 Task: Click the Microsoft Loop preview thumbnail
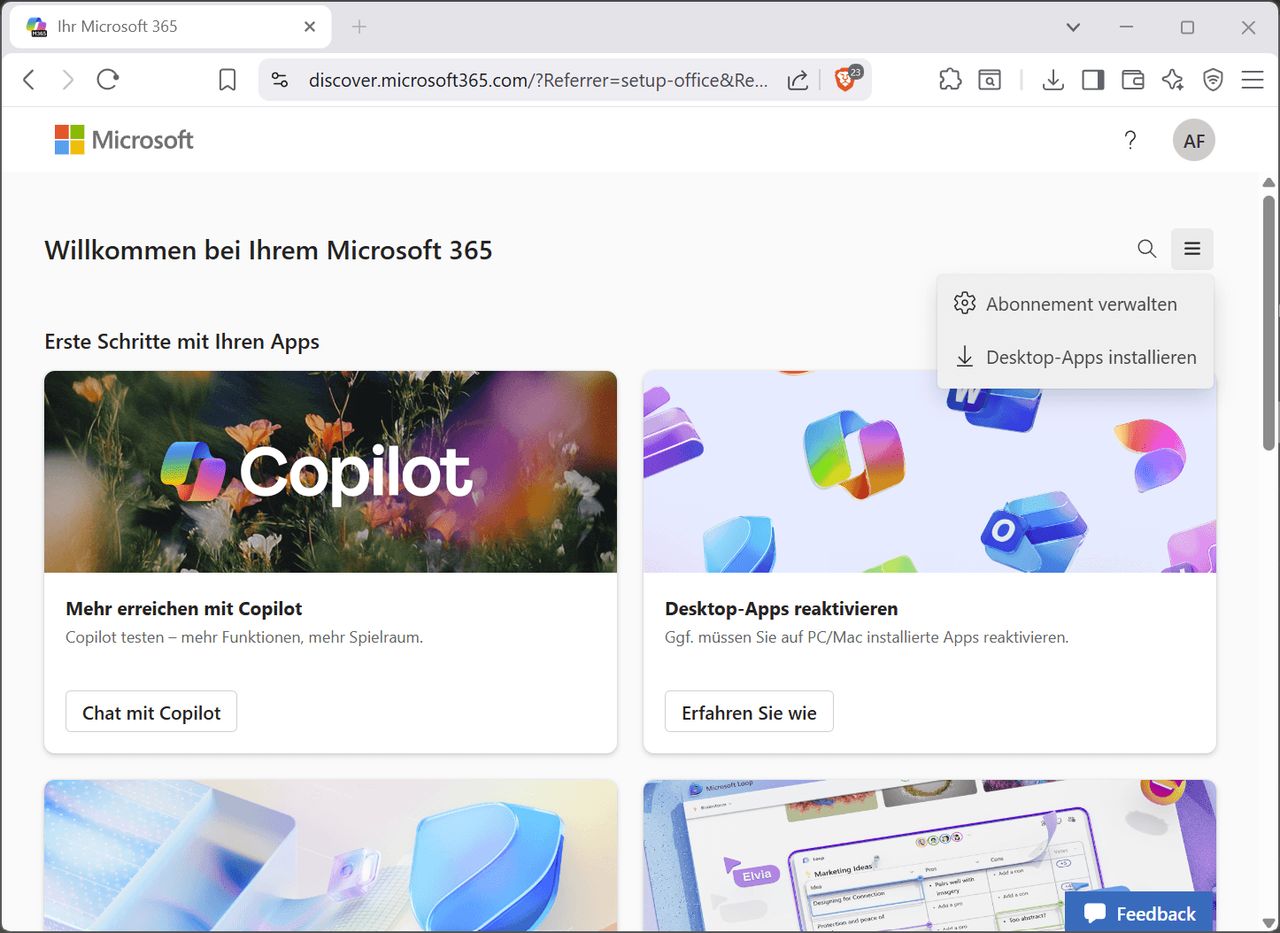[930, 856]
